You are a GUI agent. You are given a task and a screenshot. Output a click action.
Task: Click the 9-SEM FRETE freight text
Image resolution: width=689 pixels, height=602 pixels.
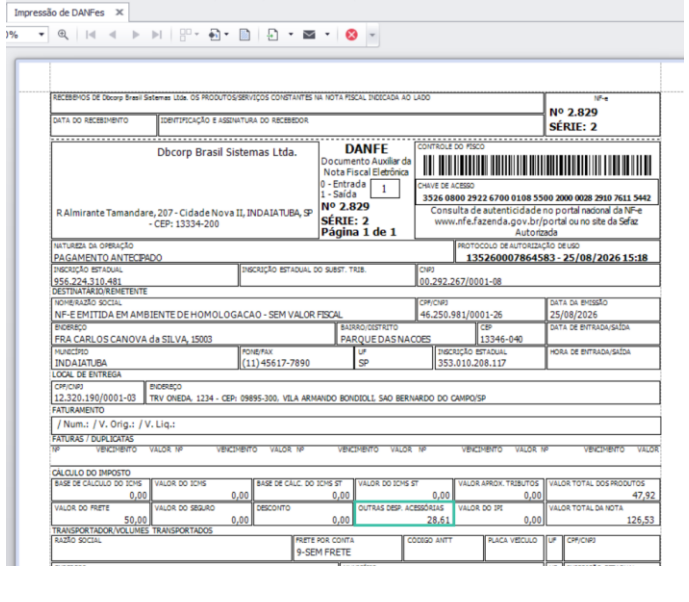324,552
